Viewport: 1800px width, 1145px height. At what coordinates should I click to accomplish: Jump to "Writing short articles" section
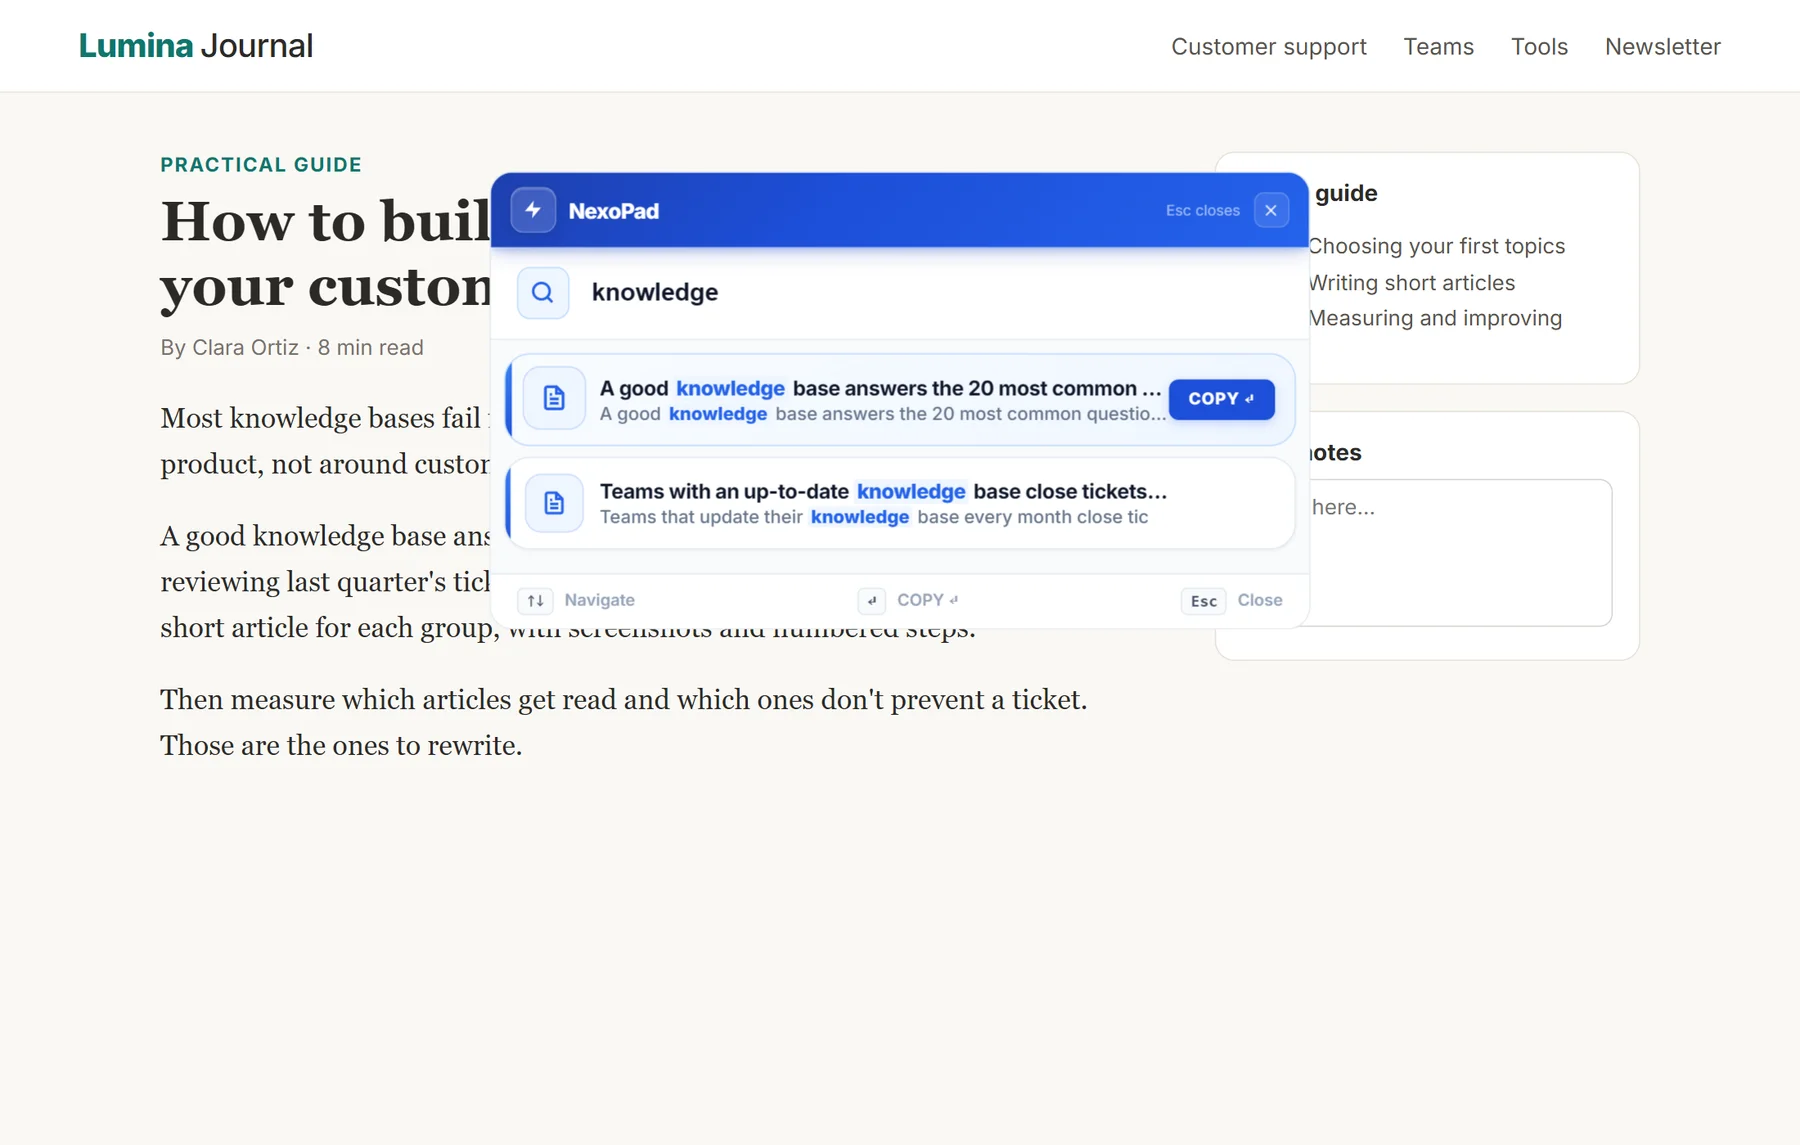pyautogui.click(x=1412, y=283)
